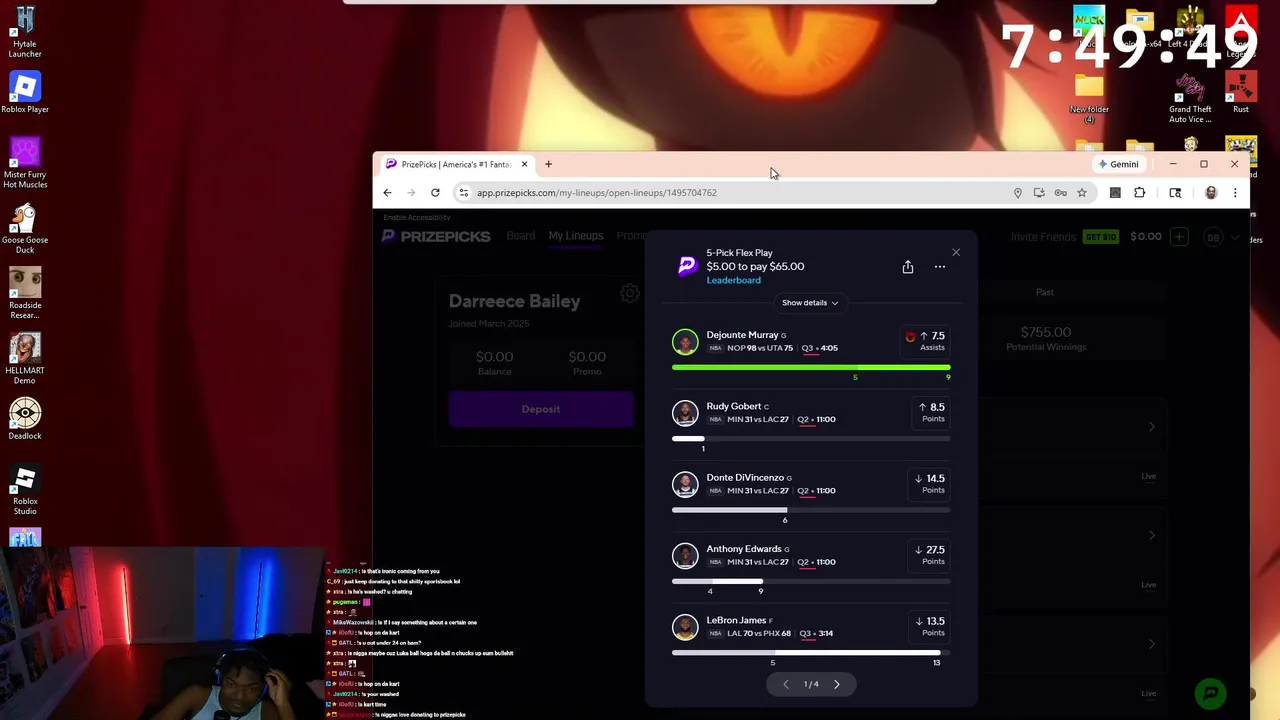Click Enable Accessibility link
This screenshot has width=1280, height=720.
[x=417, y=217]
